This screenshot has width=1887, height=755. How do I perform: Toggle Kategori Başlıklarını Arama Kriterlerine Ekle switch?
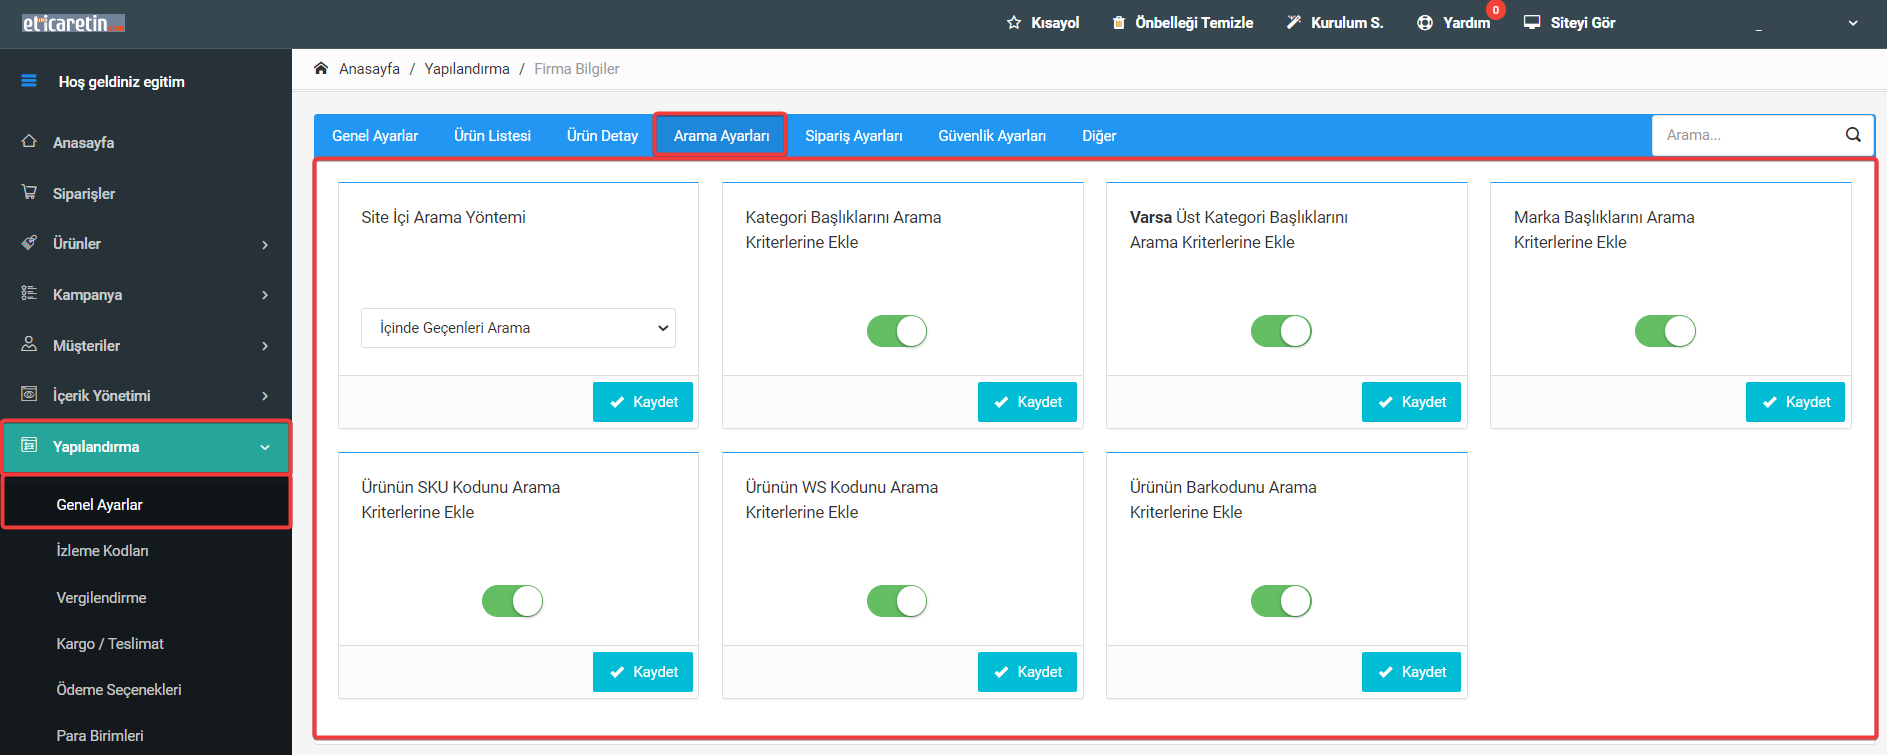(897, 331)
